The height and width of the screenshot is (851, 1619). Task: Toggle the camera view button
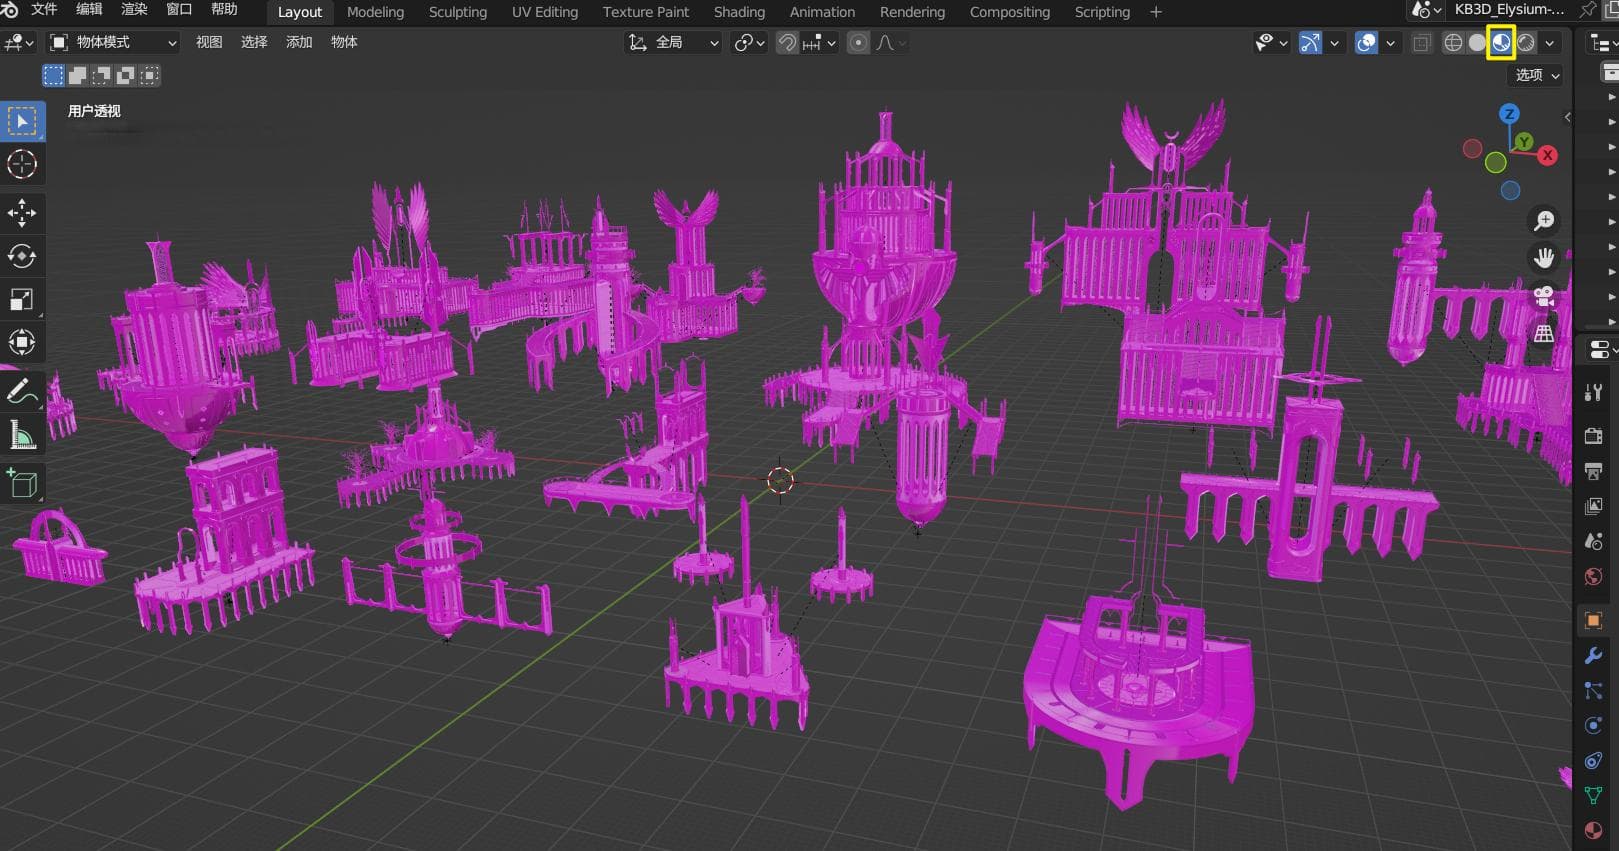click(1544, 296)
